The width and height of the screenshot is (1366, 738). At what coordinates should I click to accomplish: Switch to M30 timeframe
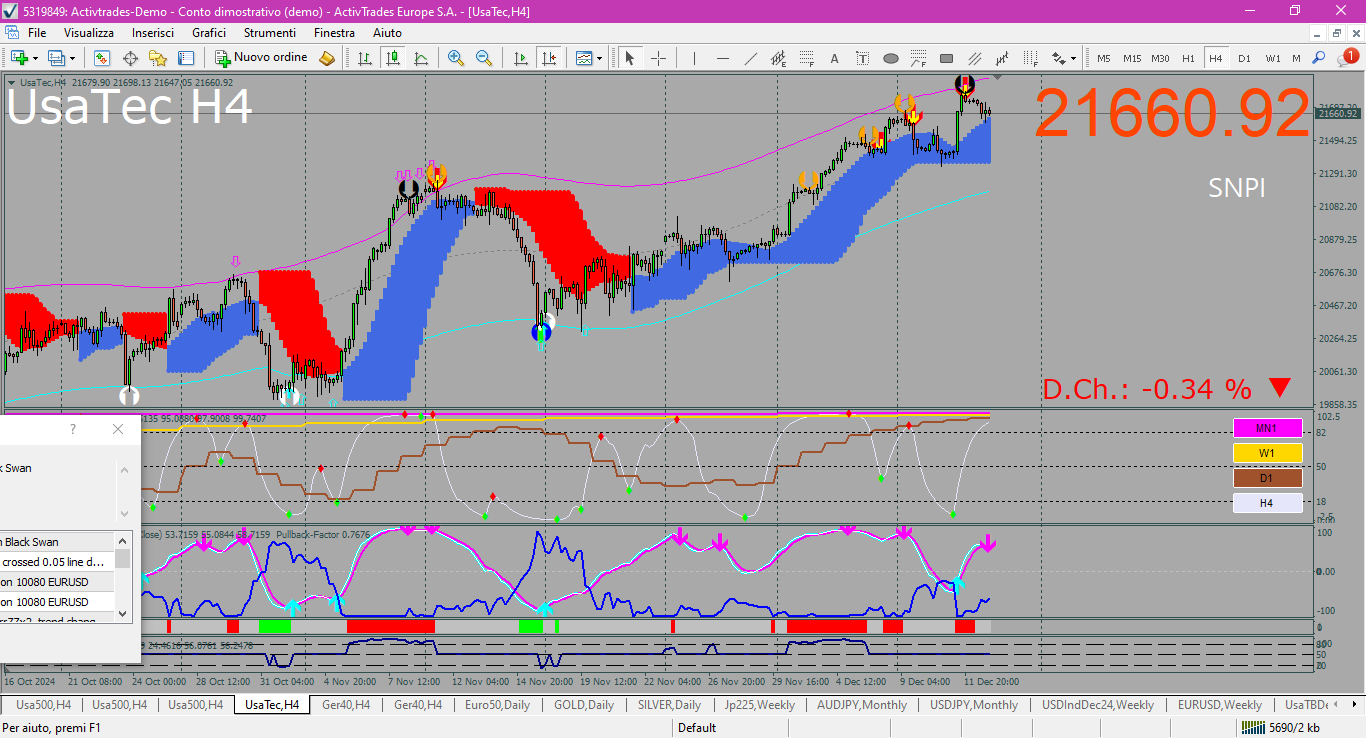pos(1160,58)
